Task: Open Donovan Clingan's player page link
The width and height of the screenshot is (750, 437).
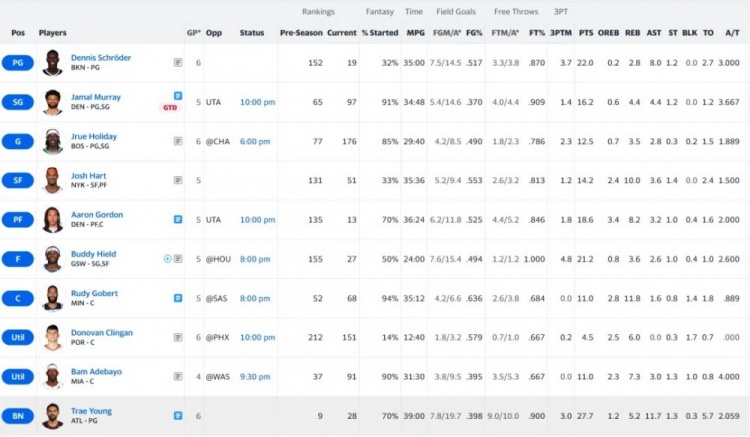Action: [101, 332]
